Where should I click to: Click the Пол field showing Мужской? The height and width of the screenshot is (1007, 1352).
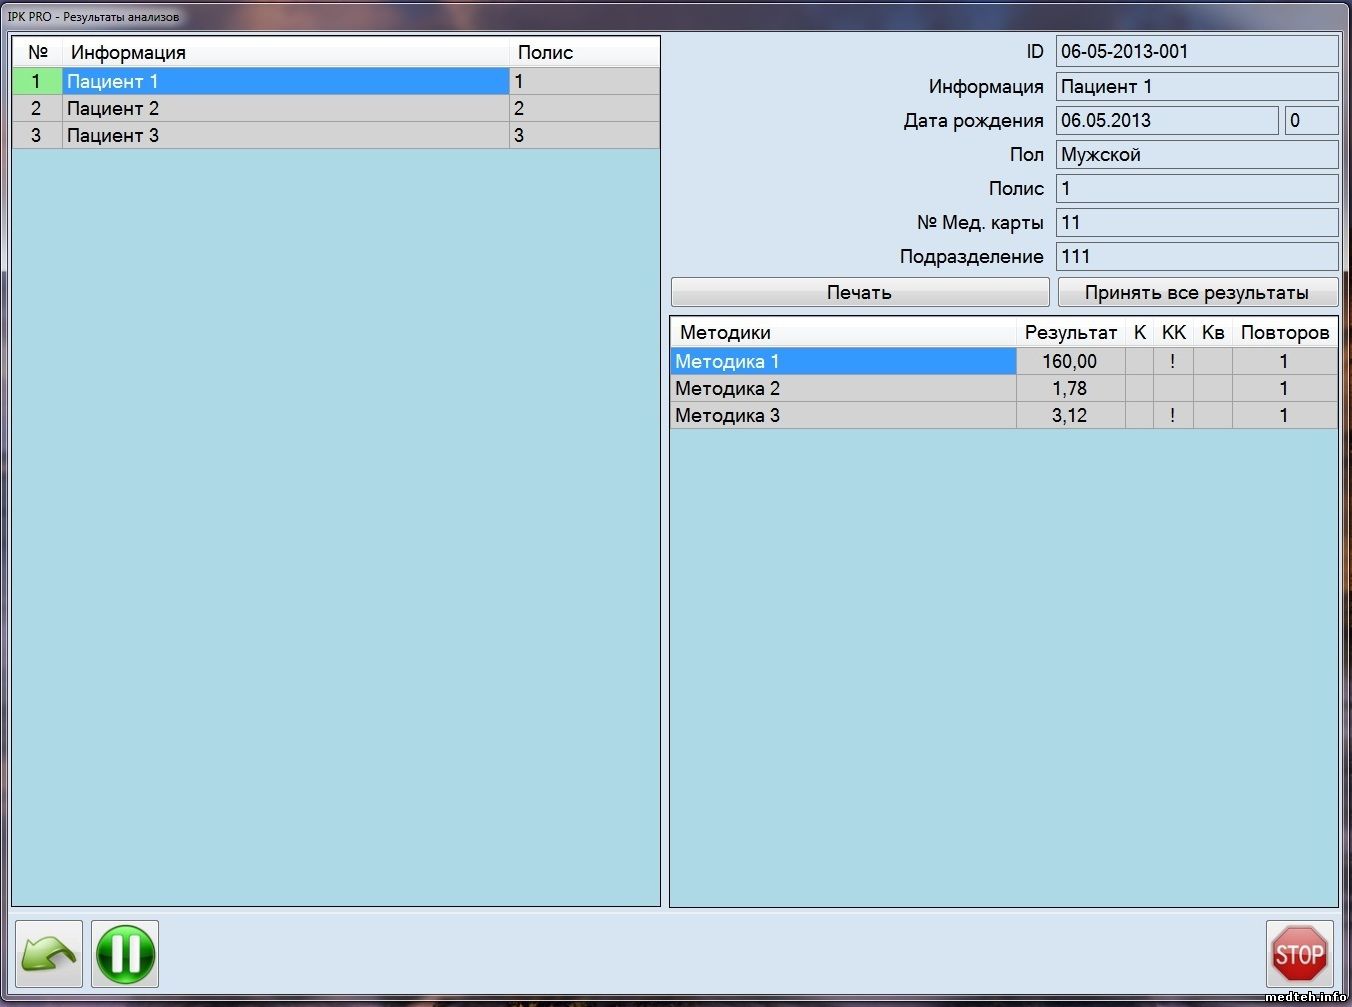[1196, 154]
